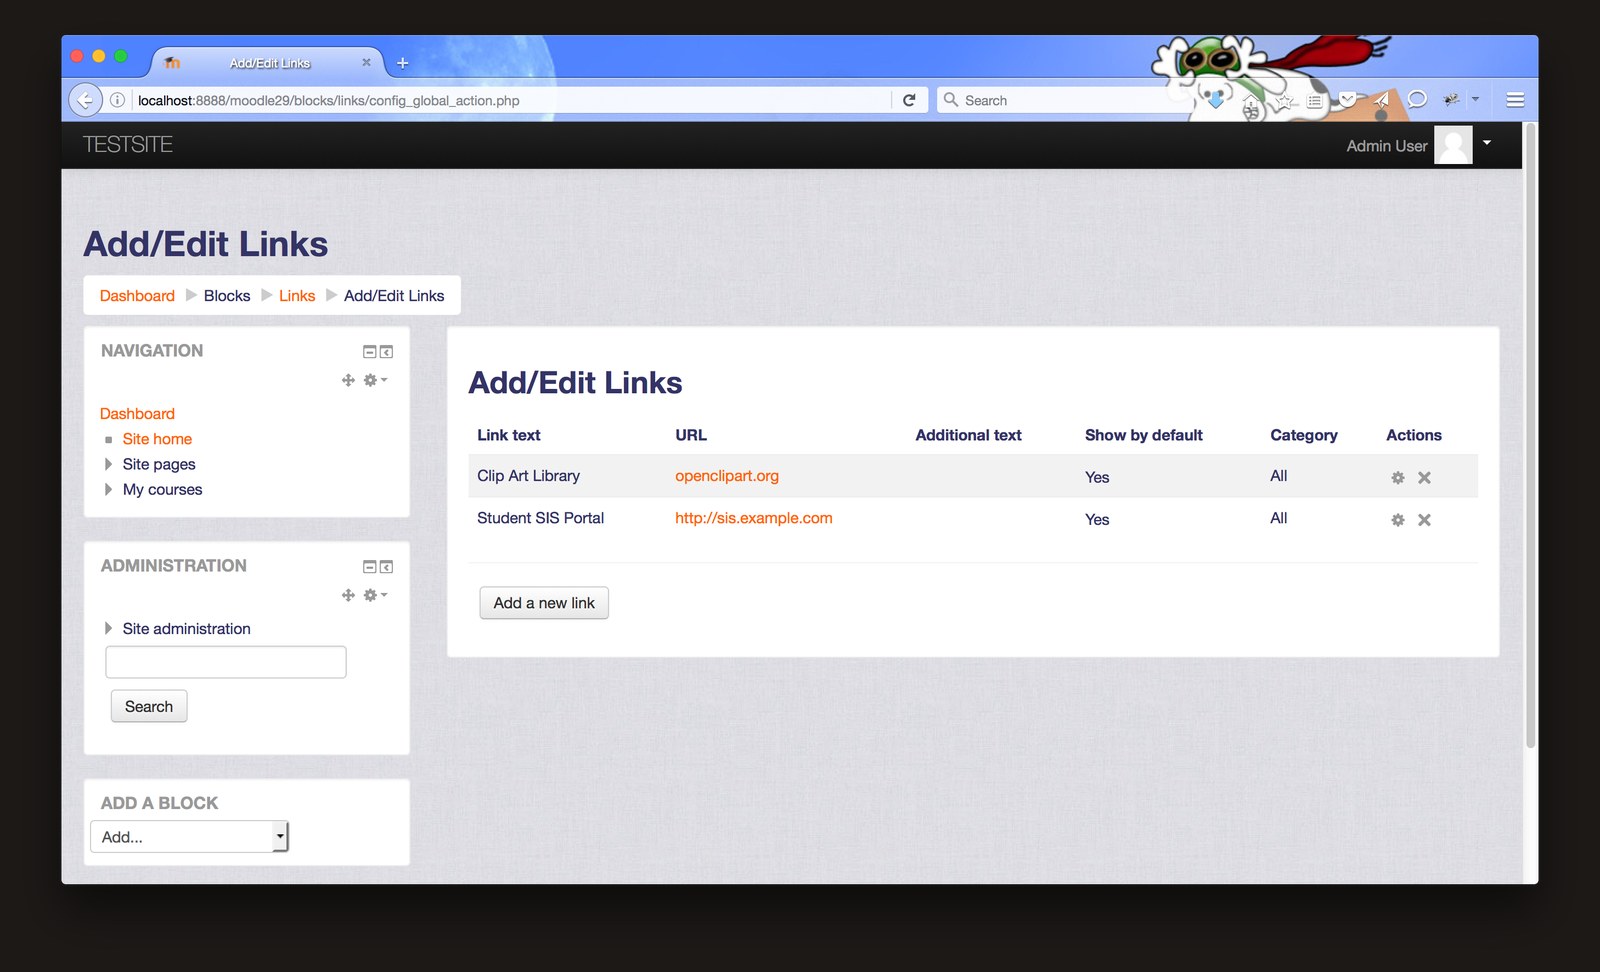Click the Category column header

coord(1304,435)
